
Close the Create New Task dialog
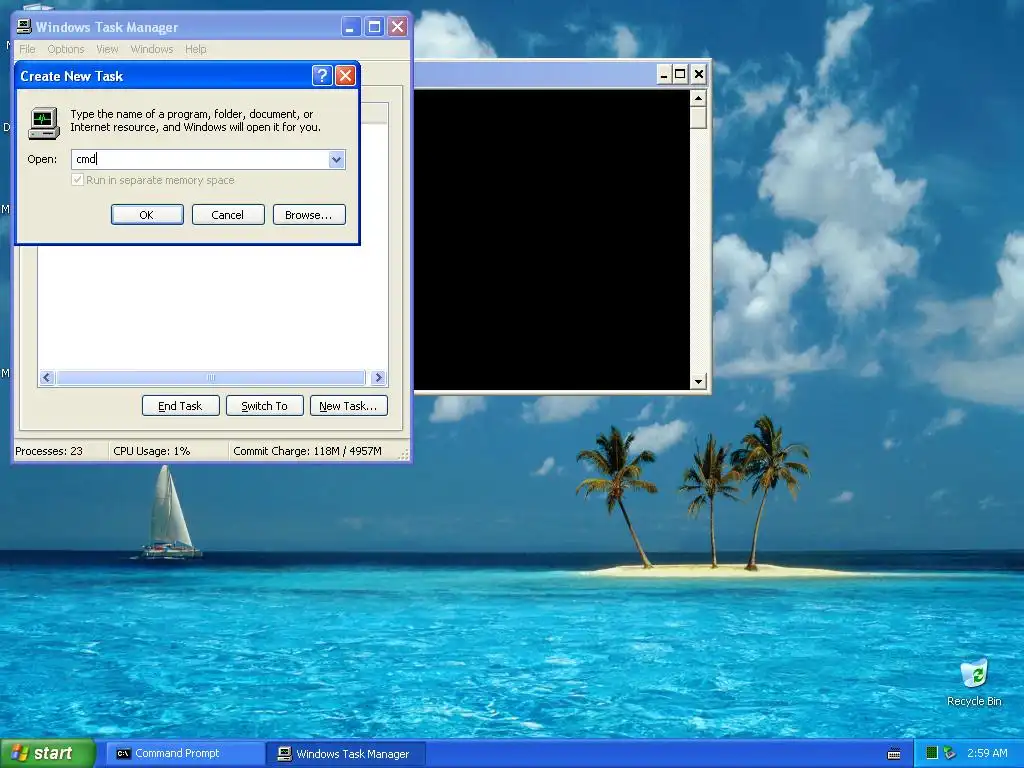pyautogui.click(x=345, y=76)
